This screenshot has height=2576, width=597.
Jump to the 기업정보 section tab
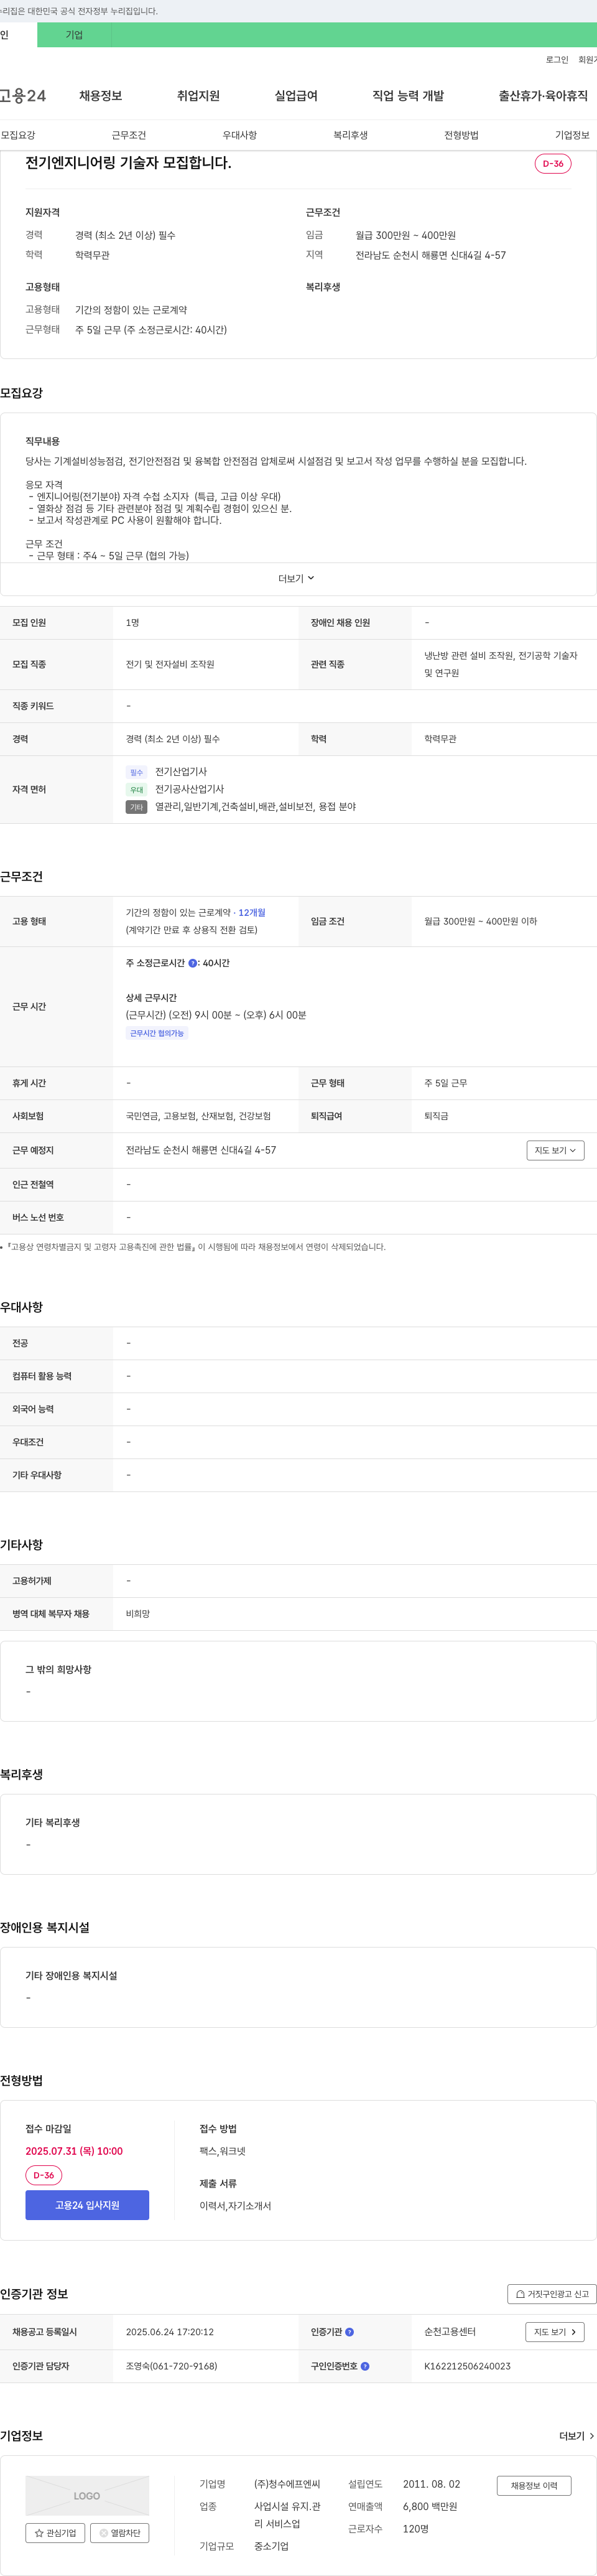click(573, 135)
